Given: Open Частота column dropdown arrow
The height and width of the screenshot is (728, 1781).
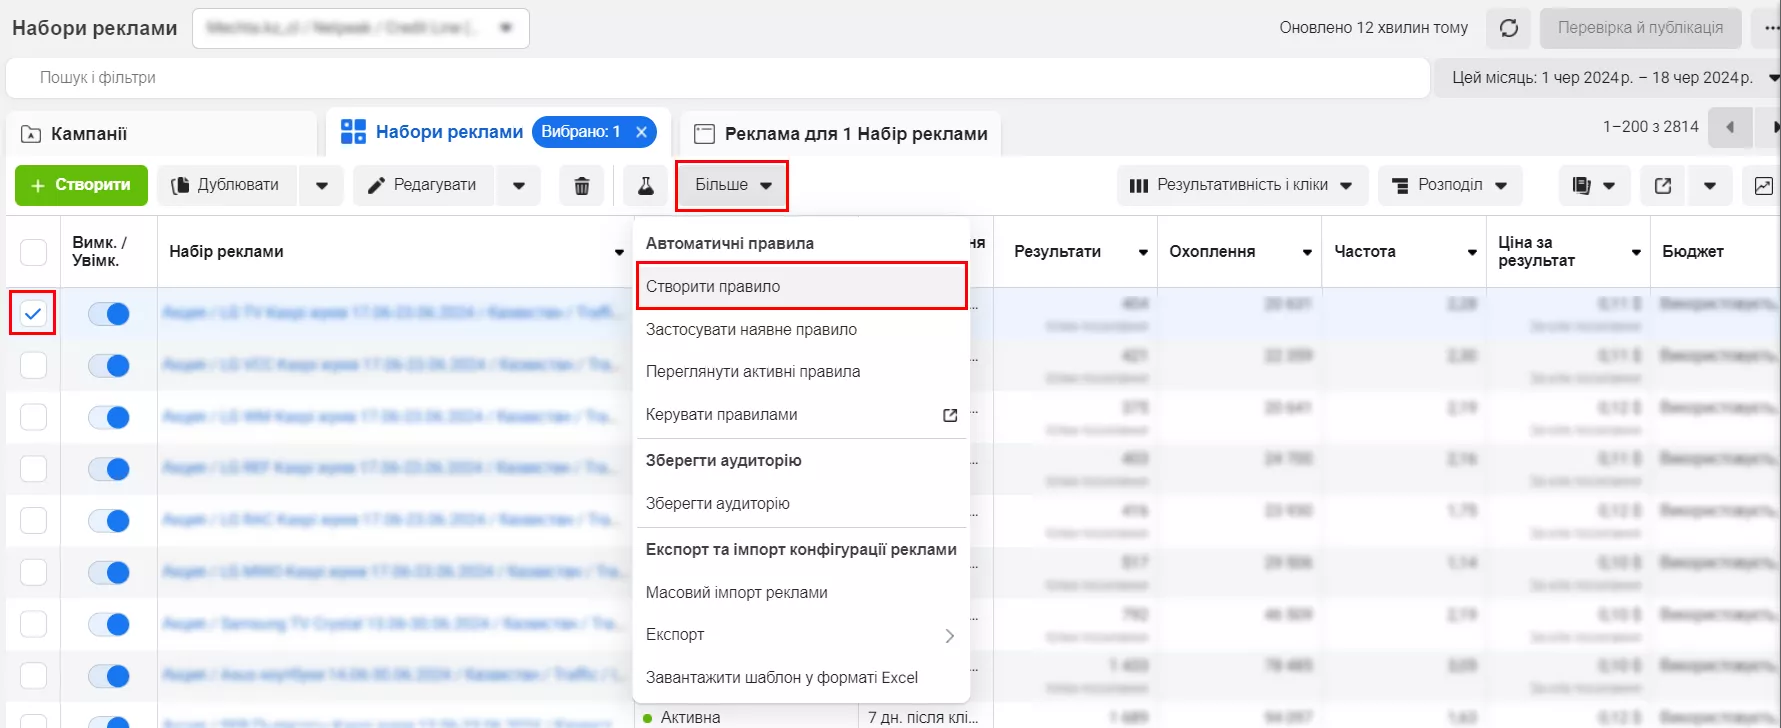Looking at the screenshot, I should point(1472,253).
